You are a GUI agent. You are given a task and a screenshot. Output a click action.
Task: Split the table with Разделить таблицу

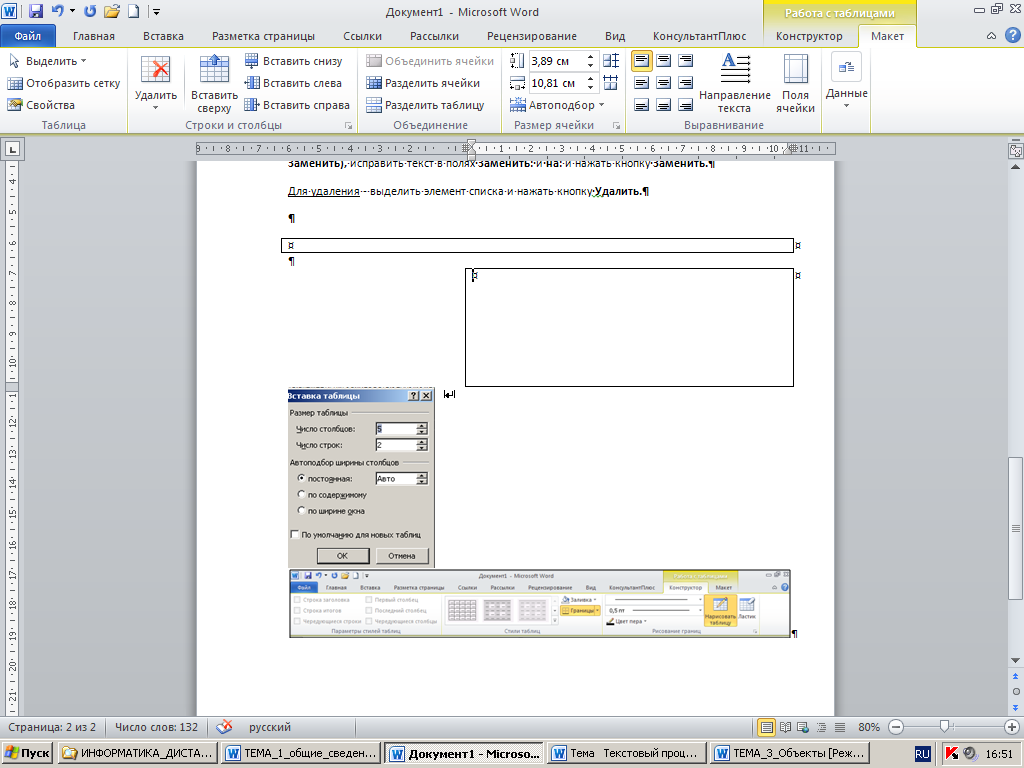pos(425,104)
